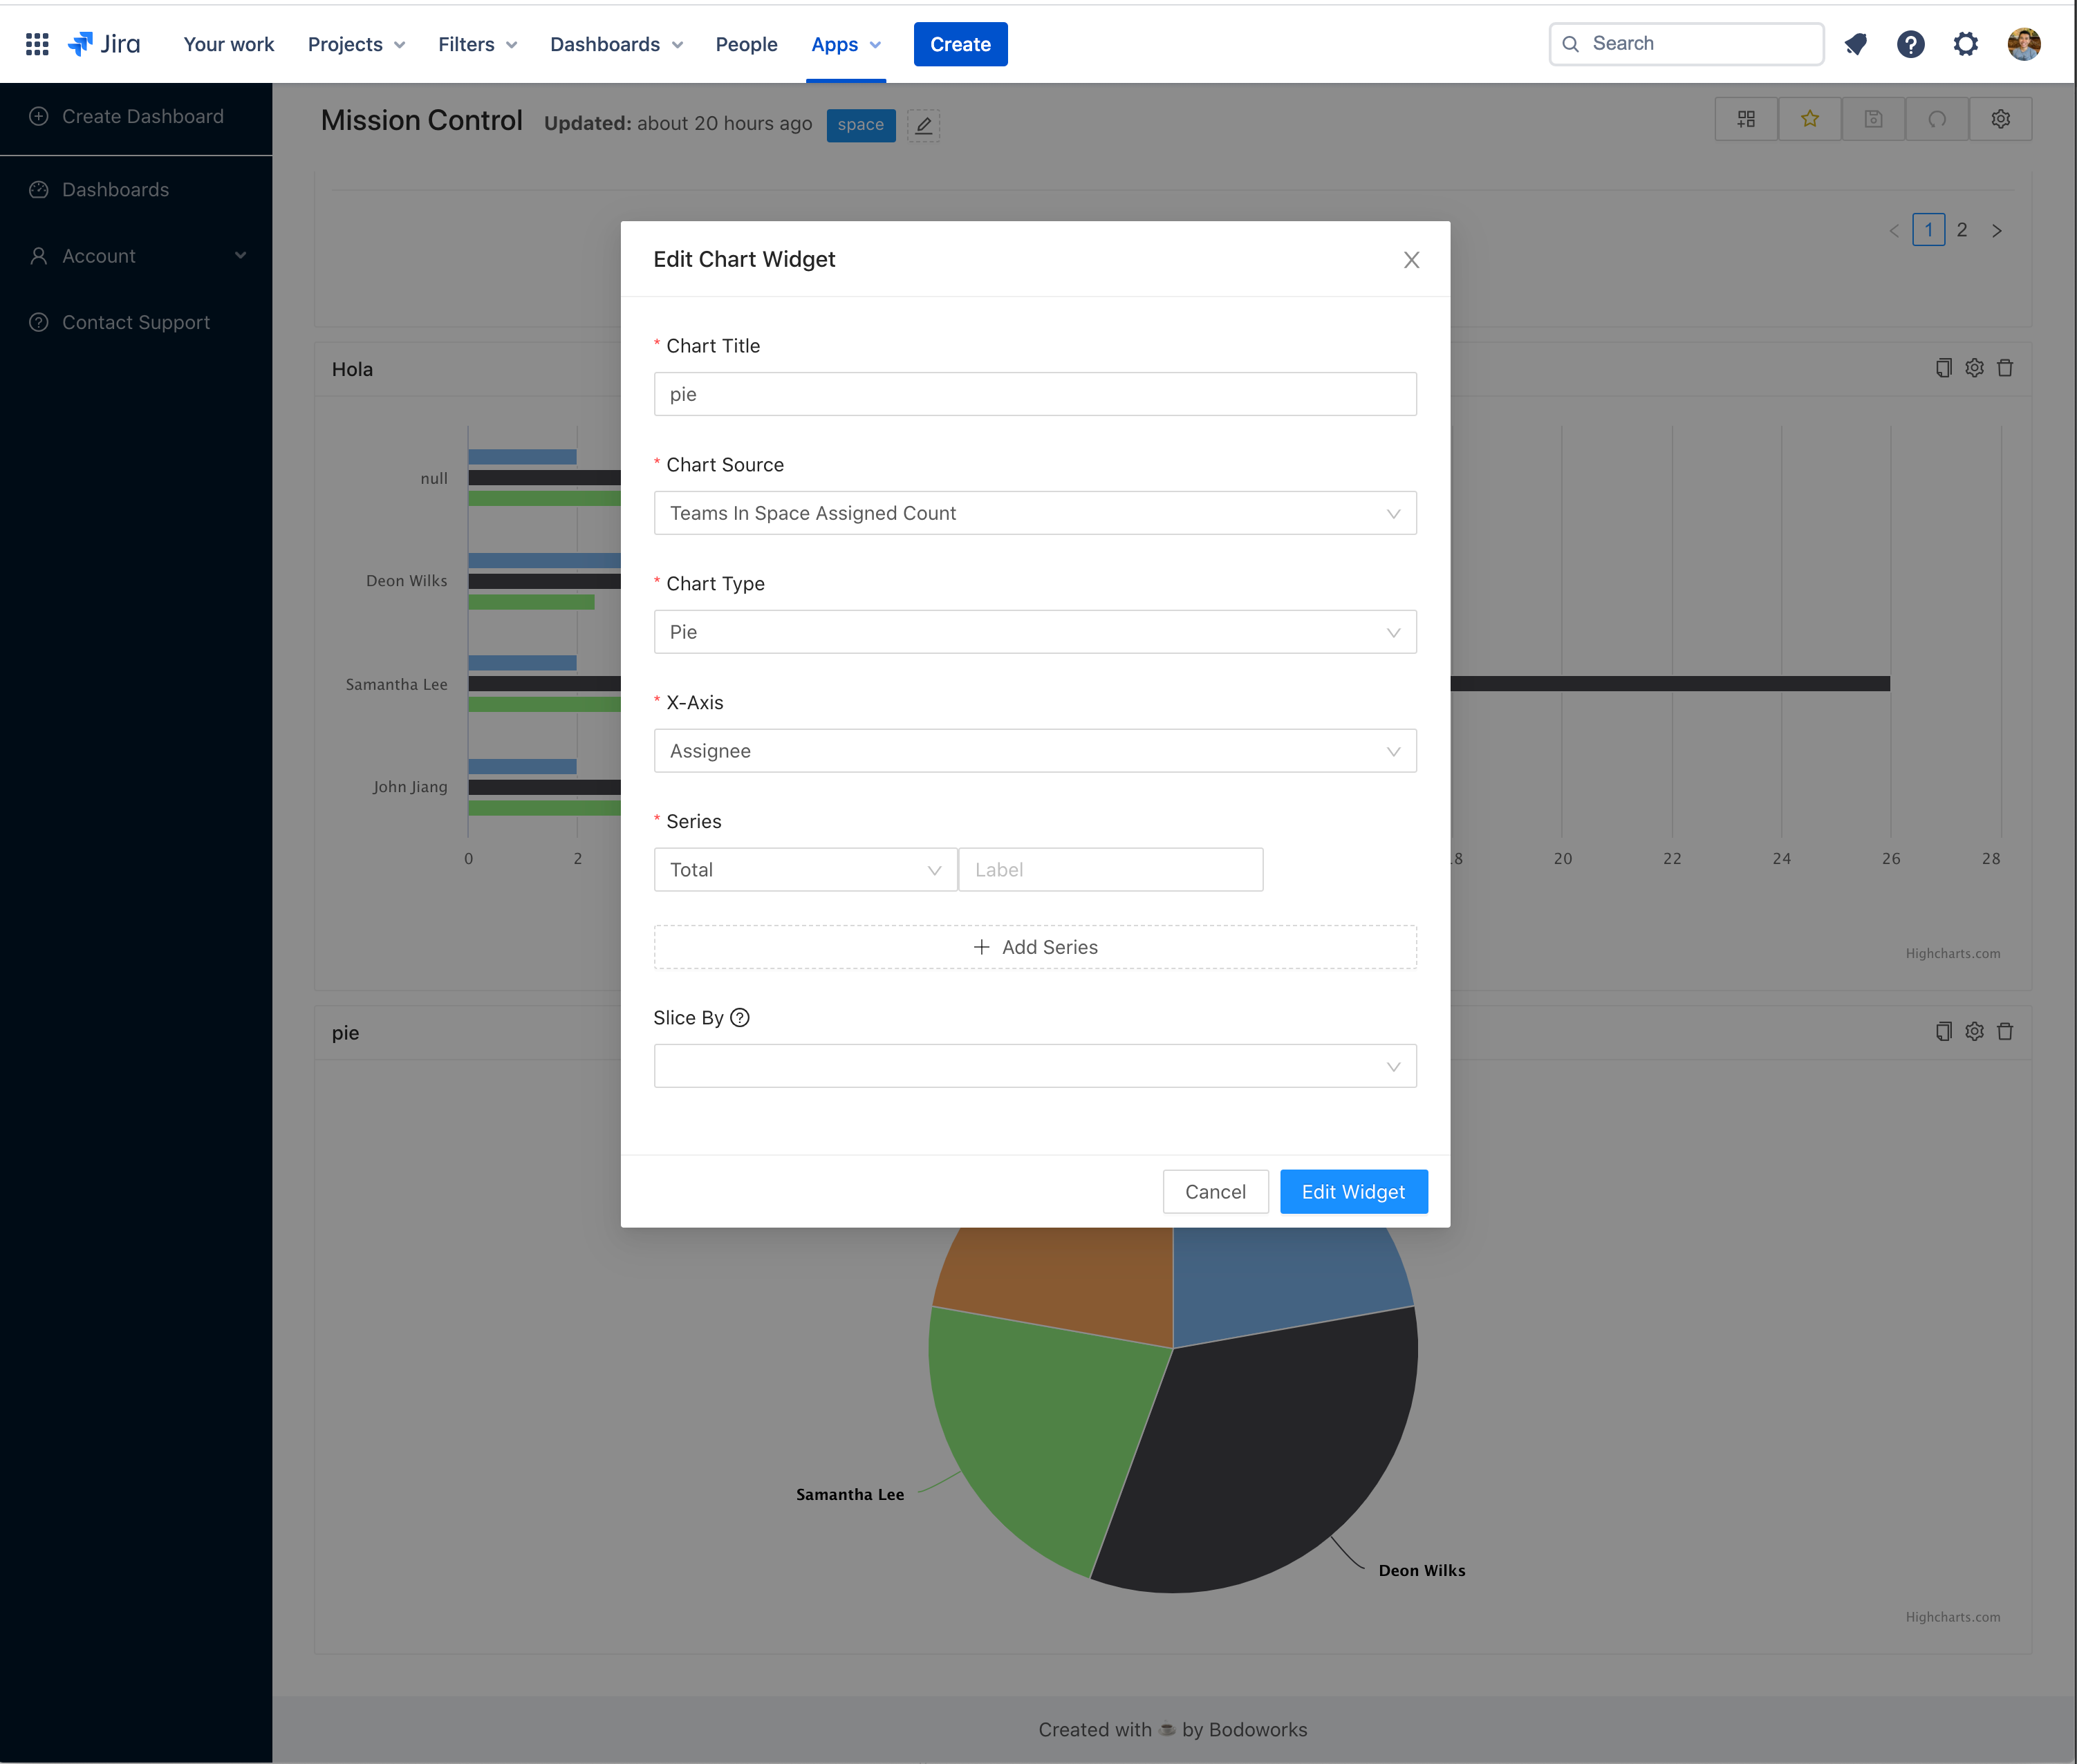Click the notifications megaphone icon in the top bar
2077x1764 pixels.
[1856, 43]
